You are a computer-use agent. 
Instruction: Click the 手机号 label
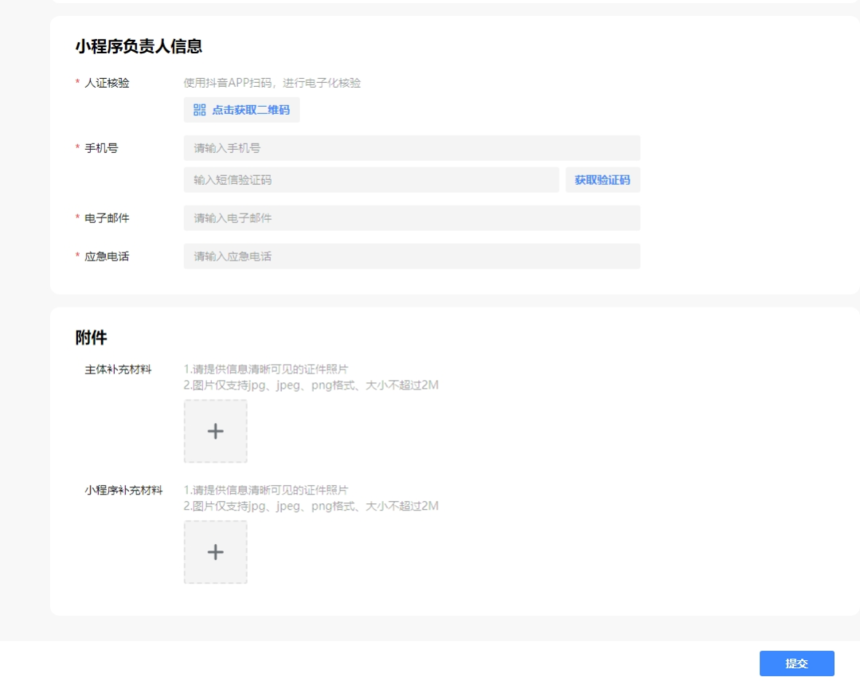(x=101, y=148)
